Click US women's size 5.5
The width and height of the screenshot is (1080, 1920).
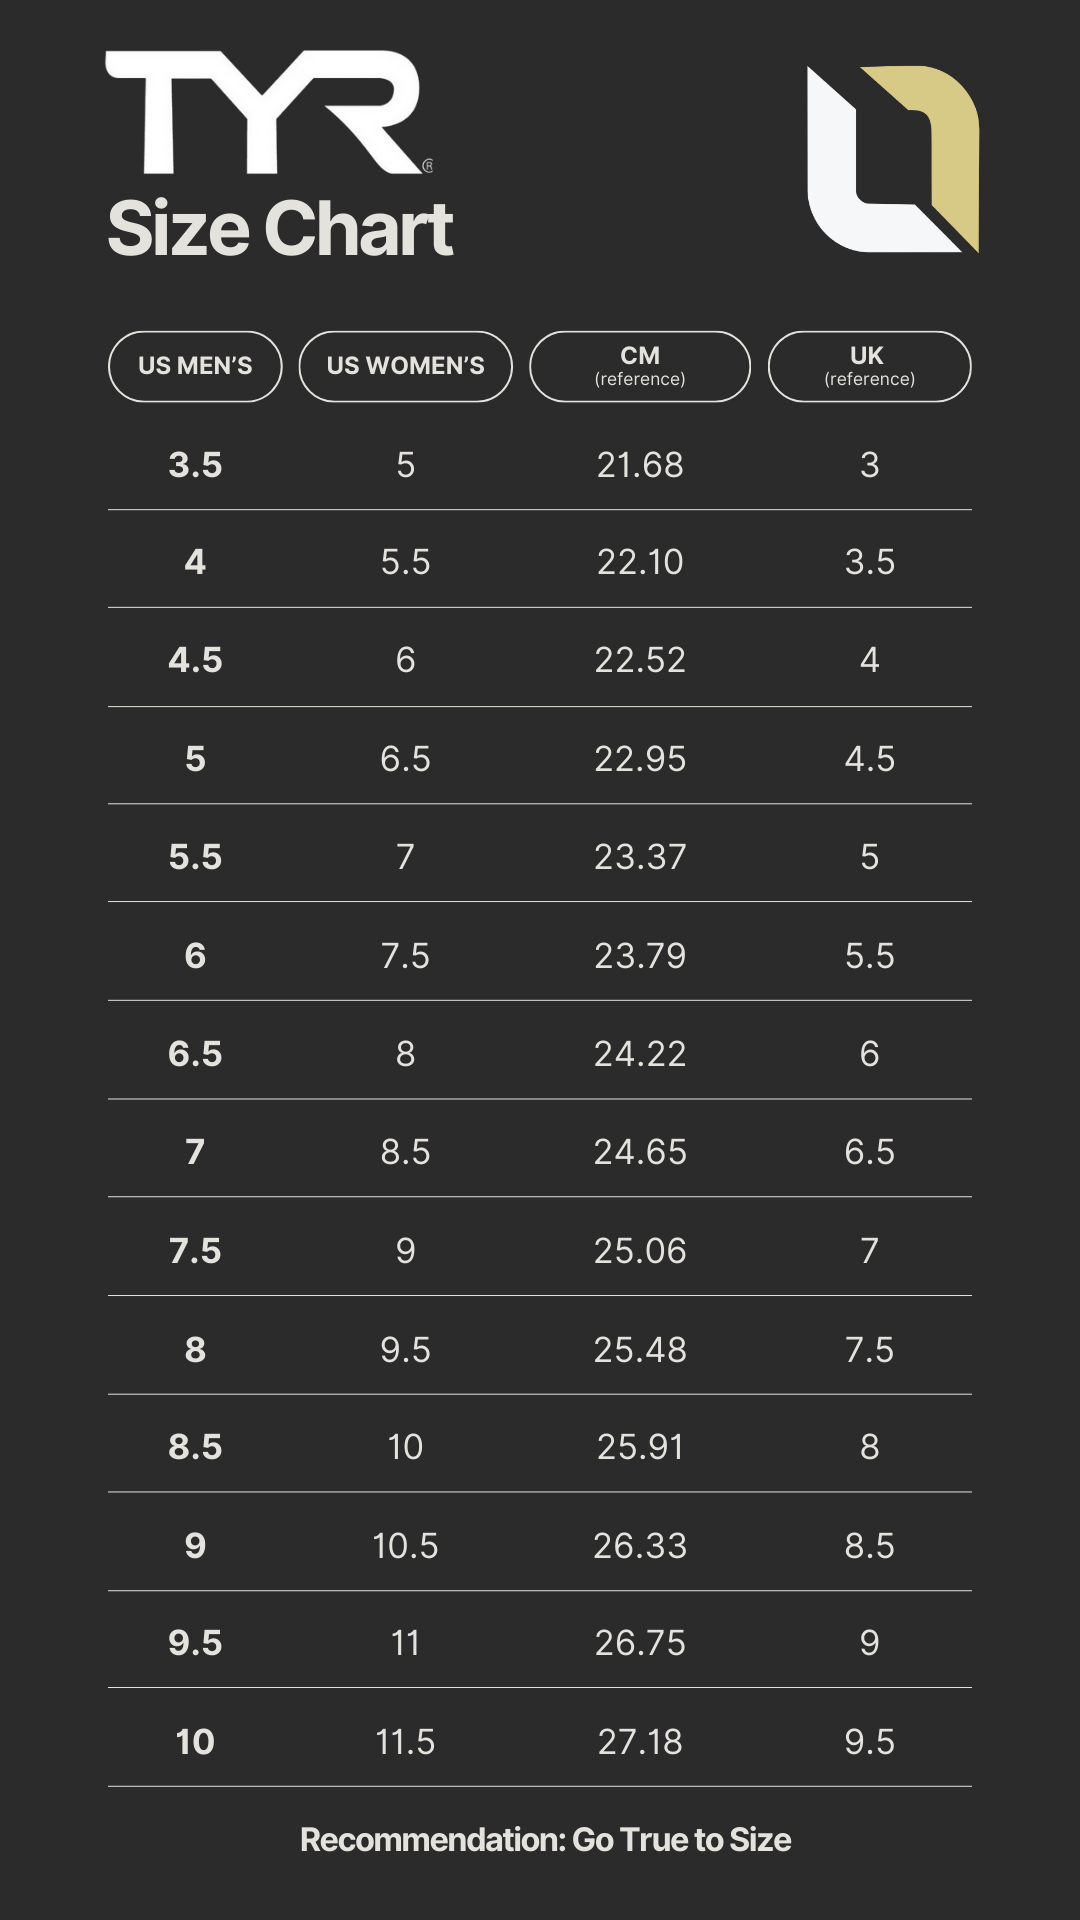pos(405,562)
